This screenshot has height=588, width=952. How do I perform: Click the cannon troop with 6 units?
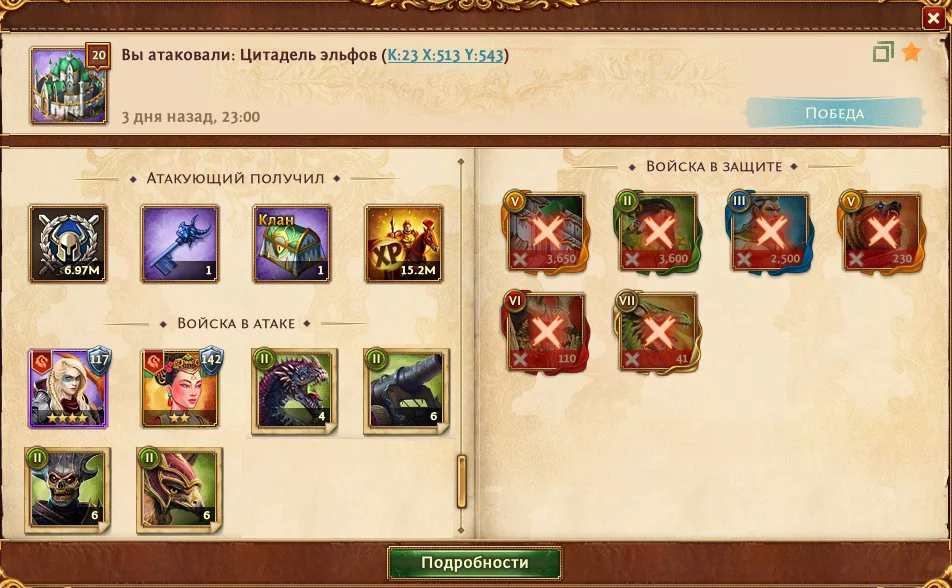(406, 391)
